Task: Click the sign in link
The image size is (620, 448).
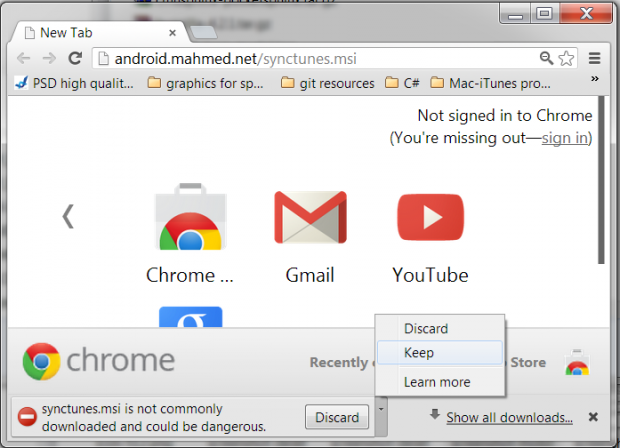Action: click(x=565, y=138)
